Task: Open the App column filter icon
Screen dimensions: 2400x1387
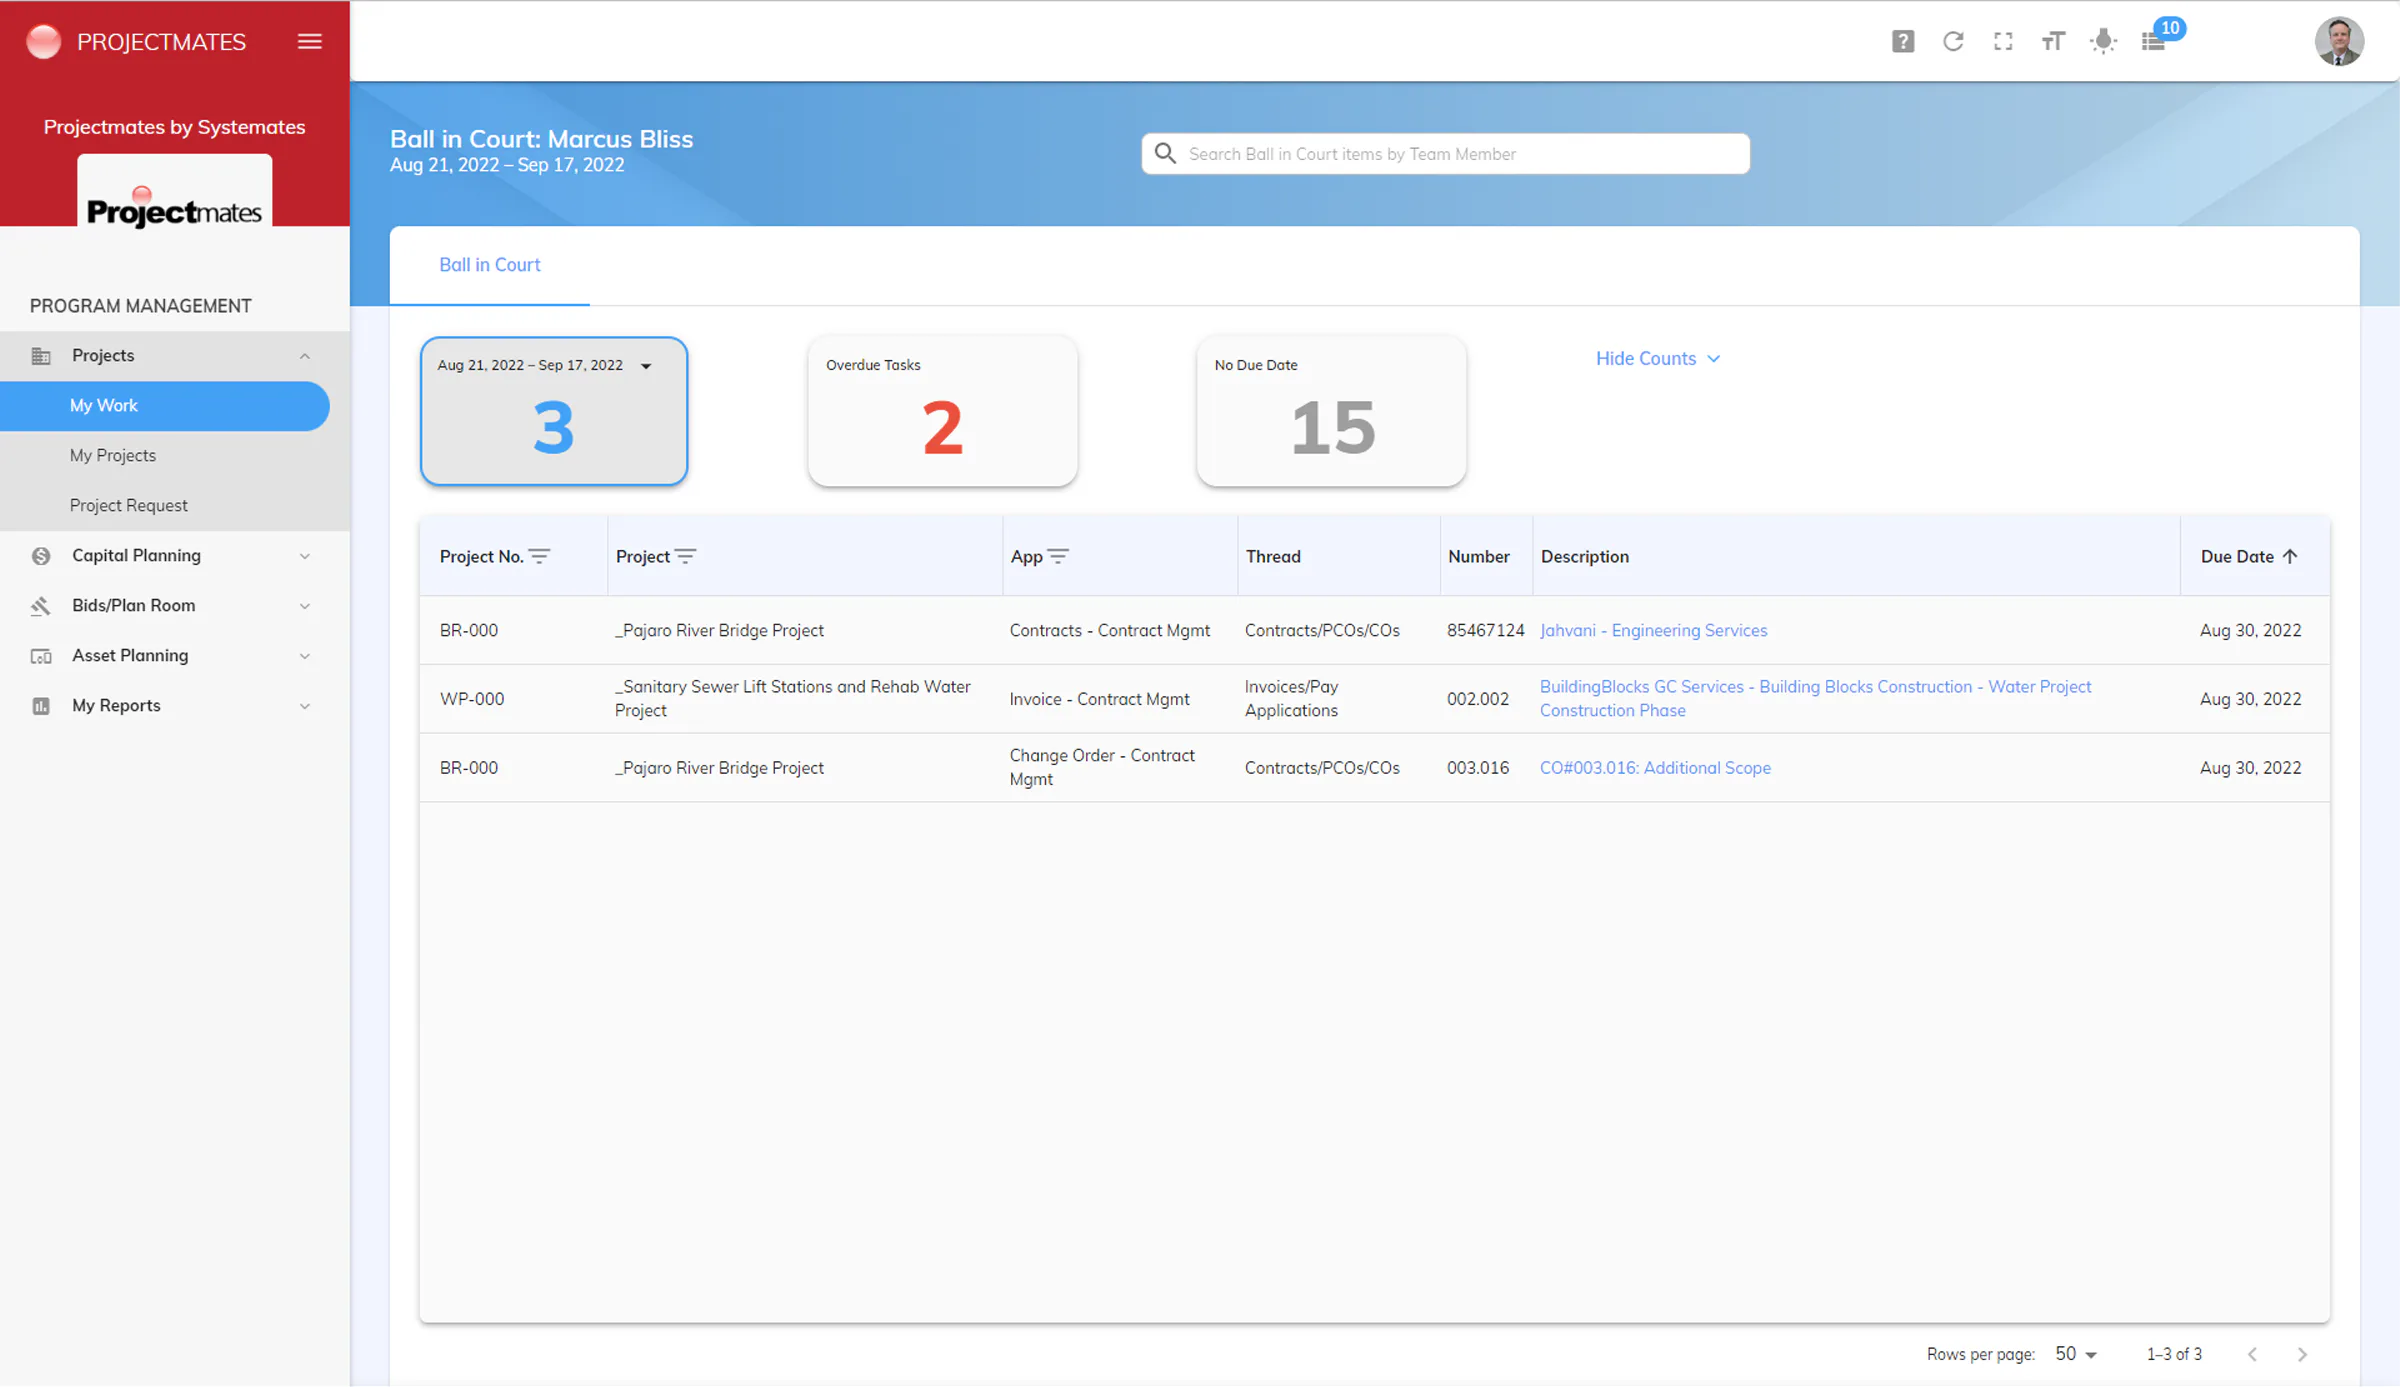Action: (1058, 556)
